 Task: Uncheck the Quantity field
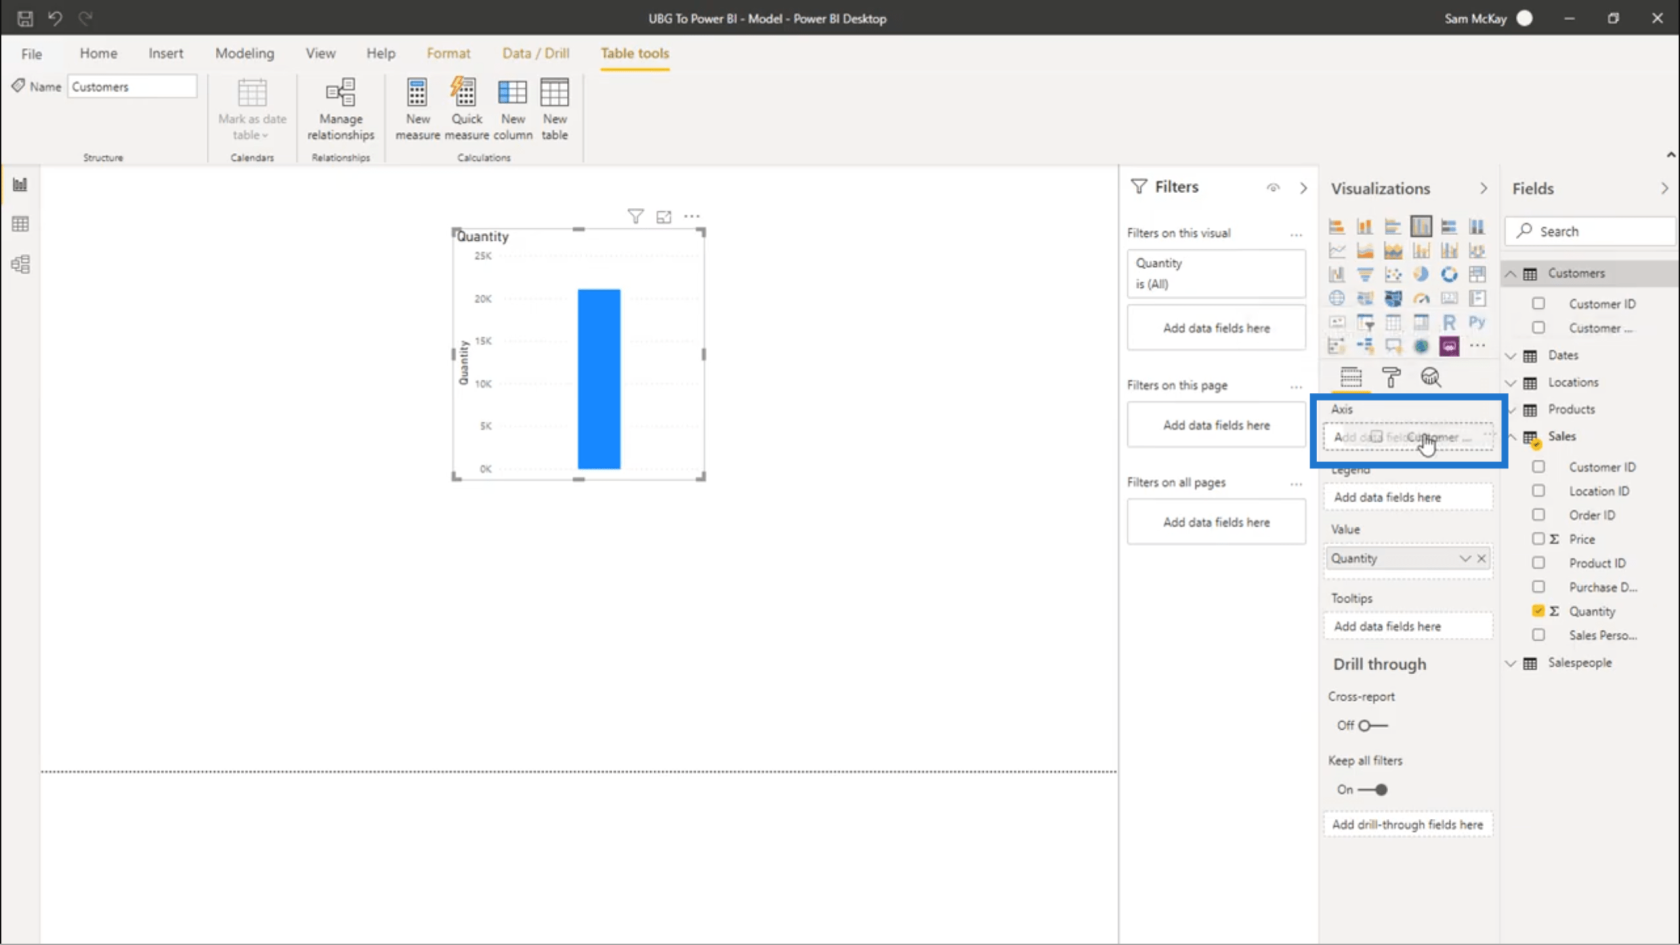point(1538,611)
